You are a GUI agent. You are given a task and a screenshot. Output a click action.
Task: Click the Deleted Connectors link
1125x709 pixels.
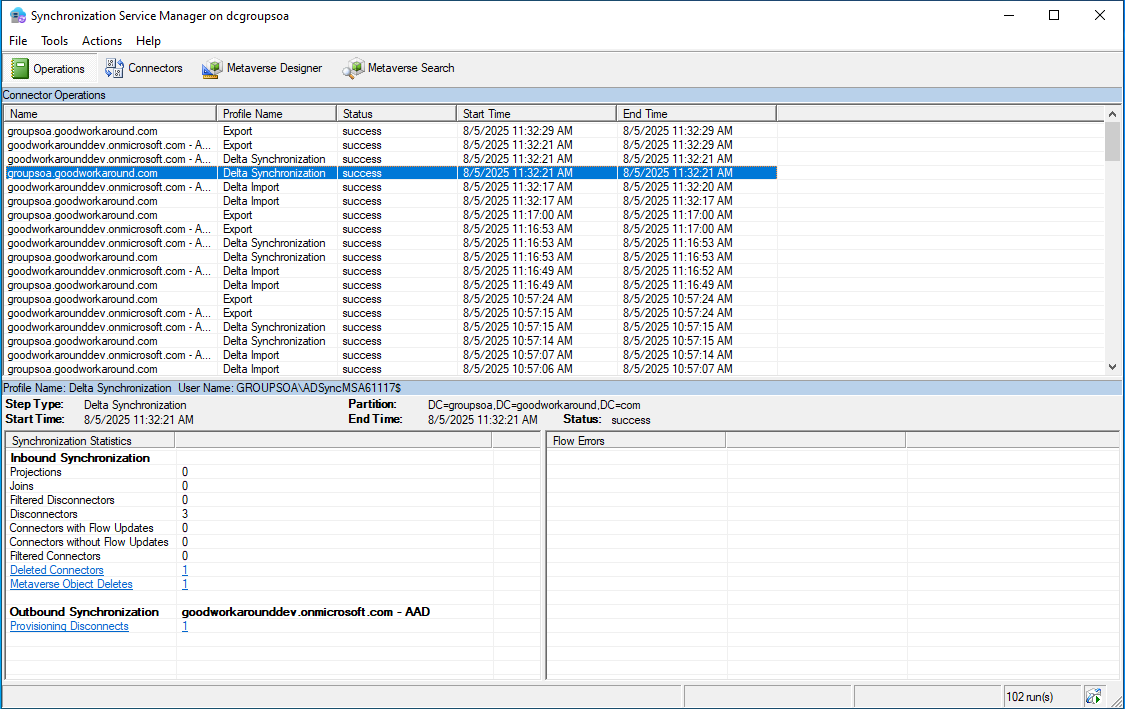point(57,570)
